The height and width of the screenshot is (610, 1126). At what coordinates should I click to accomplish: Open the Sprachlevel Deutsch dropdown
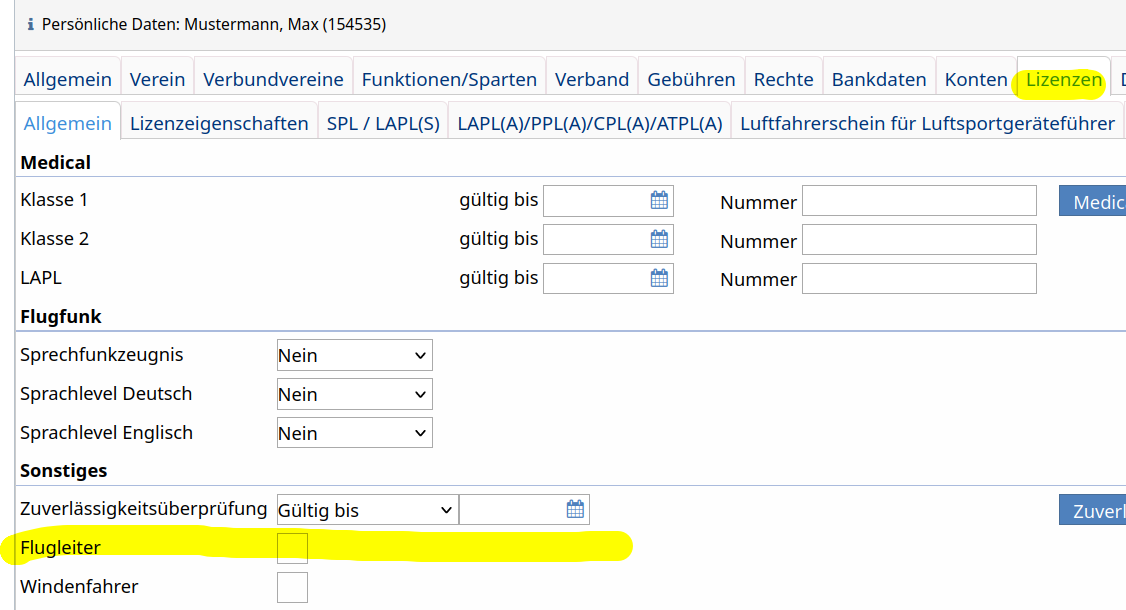(354, 394)
